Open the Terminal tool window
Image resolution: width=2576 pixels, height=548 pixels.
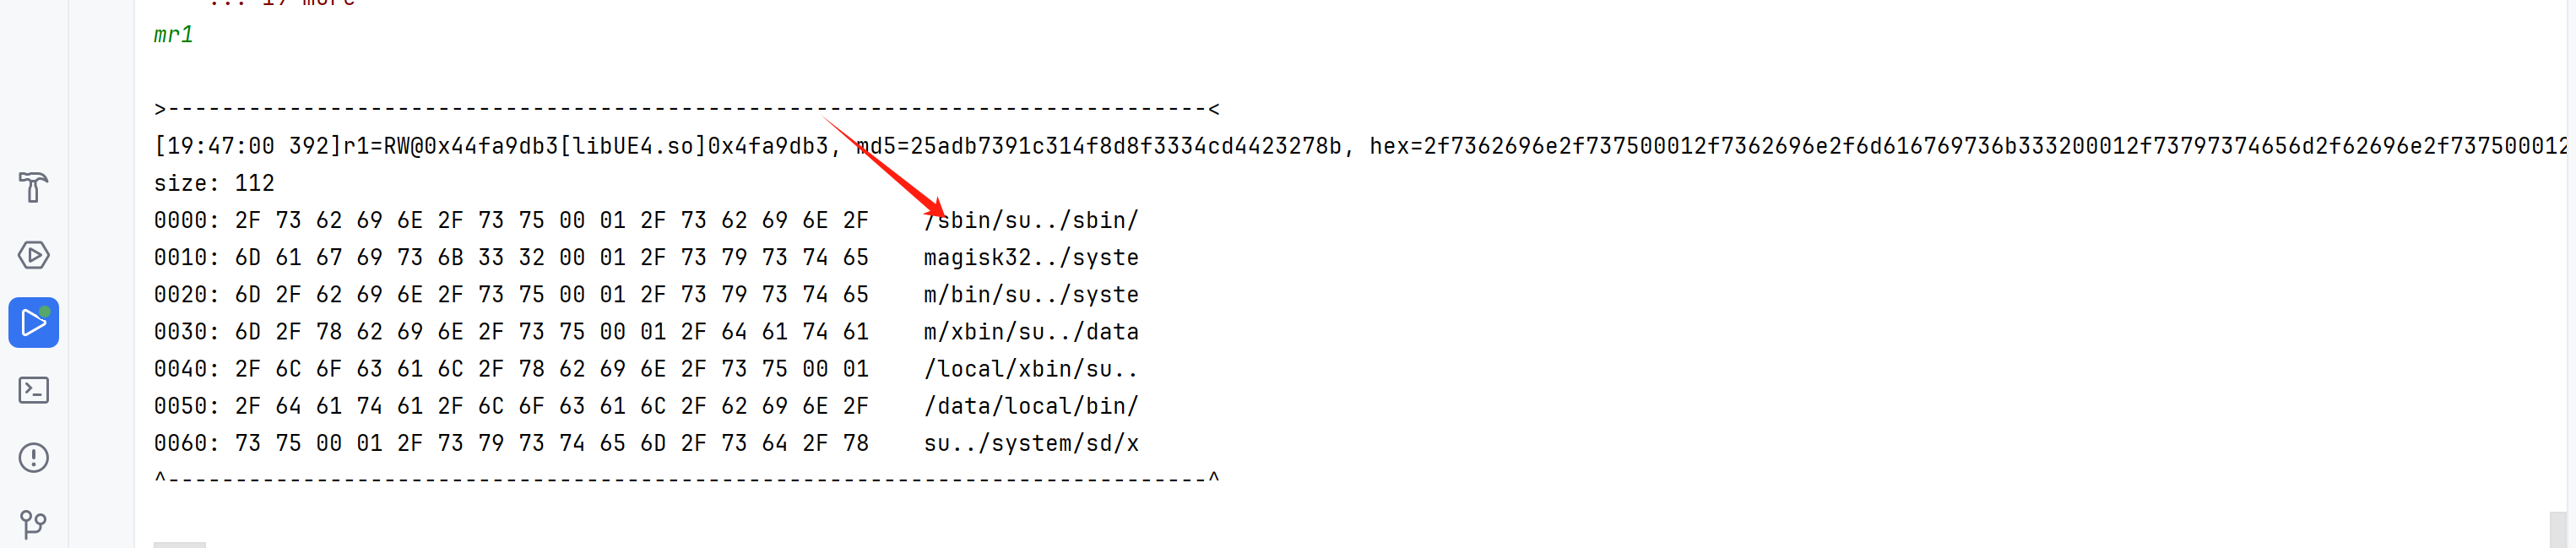point(33,390)
